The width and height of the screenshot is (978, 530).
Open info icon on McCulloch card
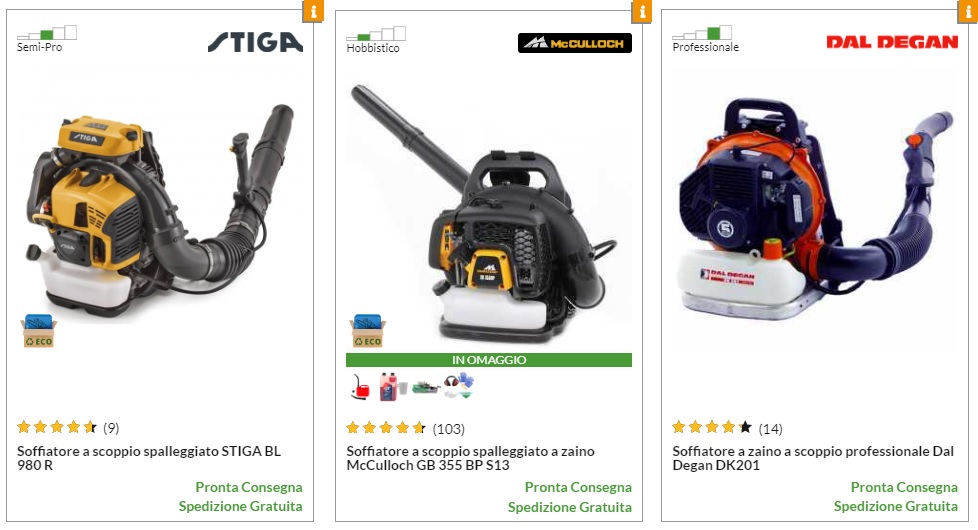(641, 11)
